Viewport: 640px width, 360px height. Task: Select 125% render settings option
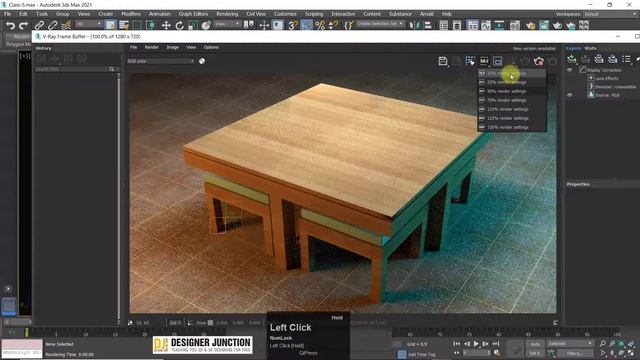coord(512,118)
